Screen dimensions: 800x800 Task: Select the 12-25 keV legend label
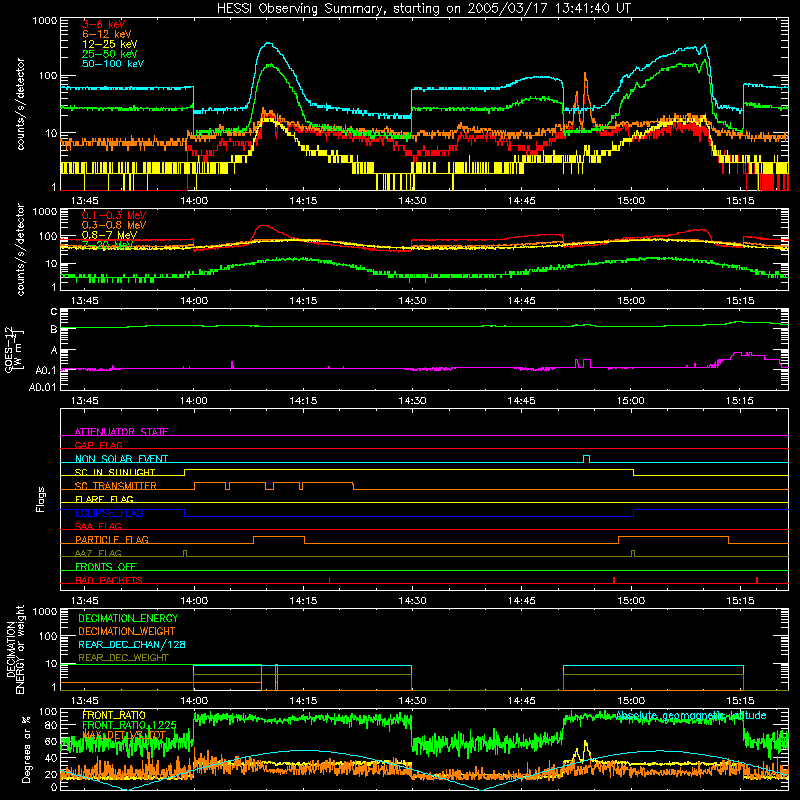110,44
